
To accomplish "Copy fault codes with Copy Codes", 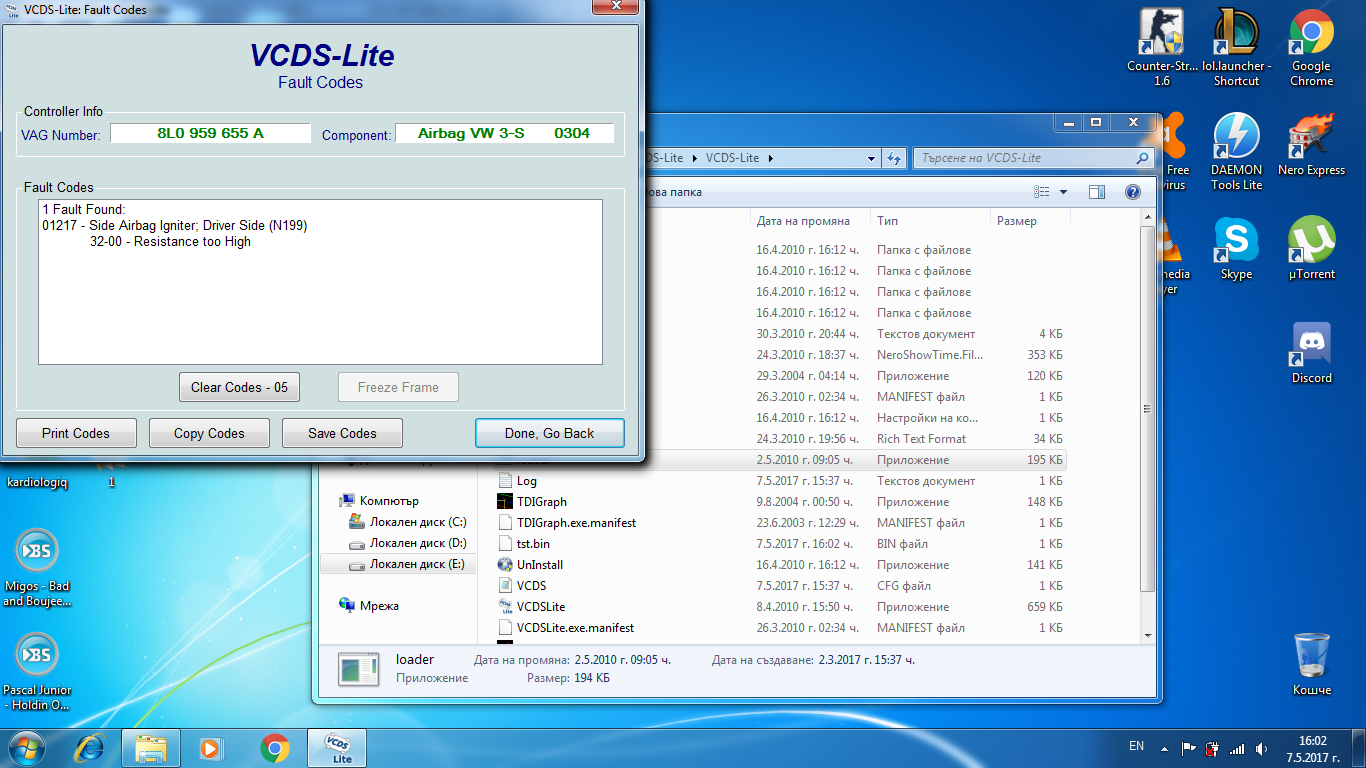I will [x=209, y=433].
